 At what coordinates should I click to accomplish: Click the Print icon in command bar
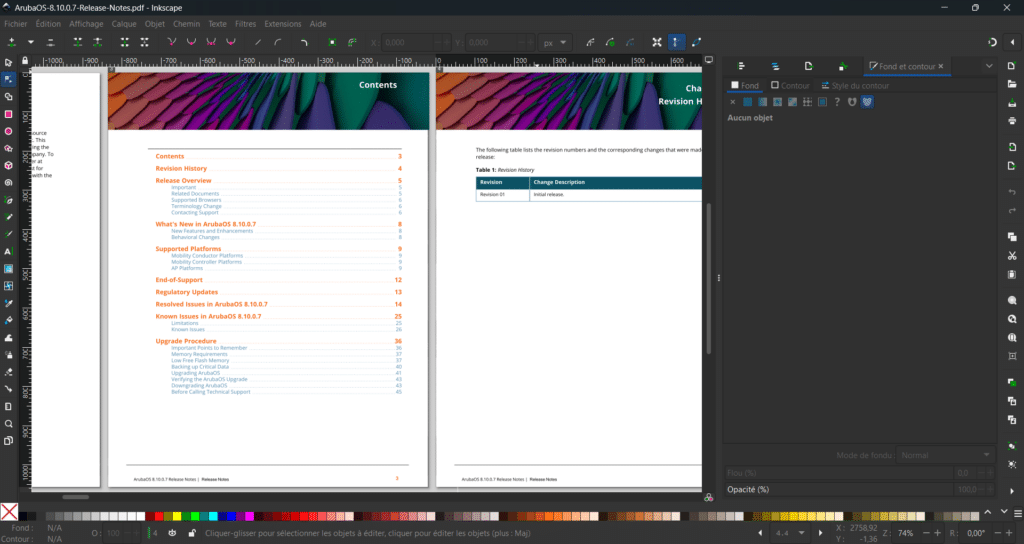[1012, 121]
